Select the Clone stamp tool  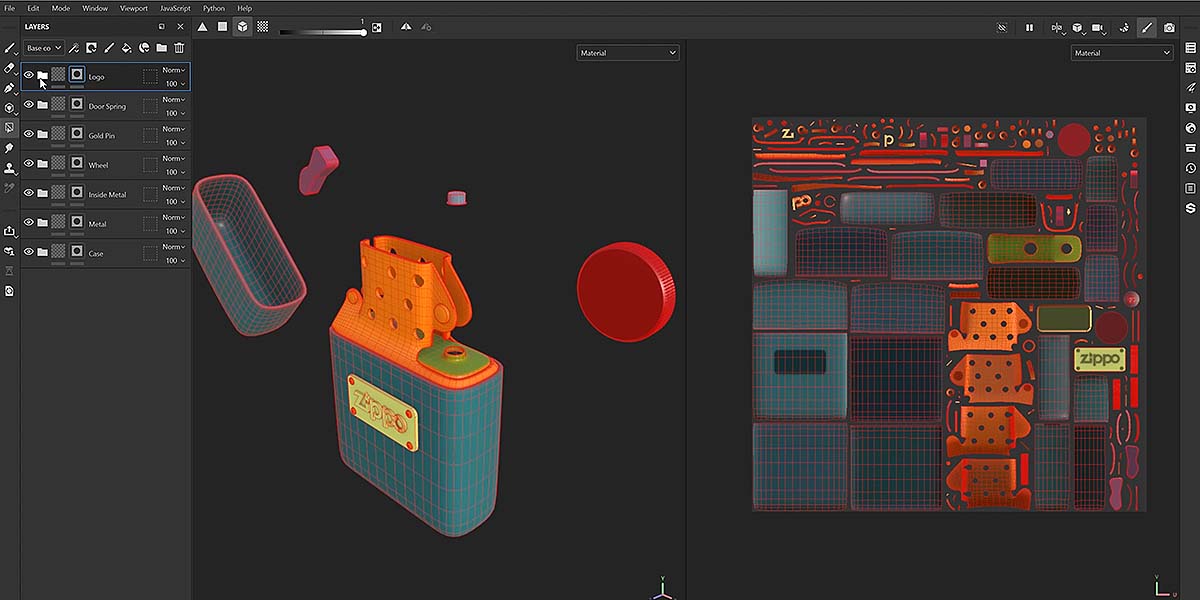tap(10, 168)
